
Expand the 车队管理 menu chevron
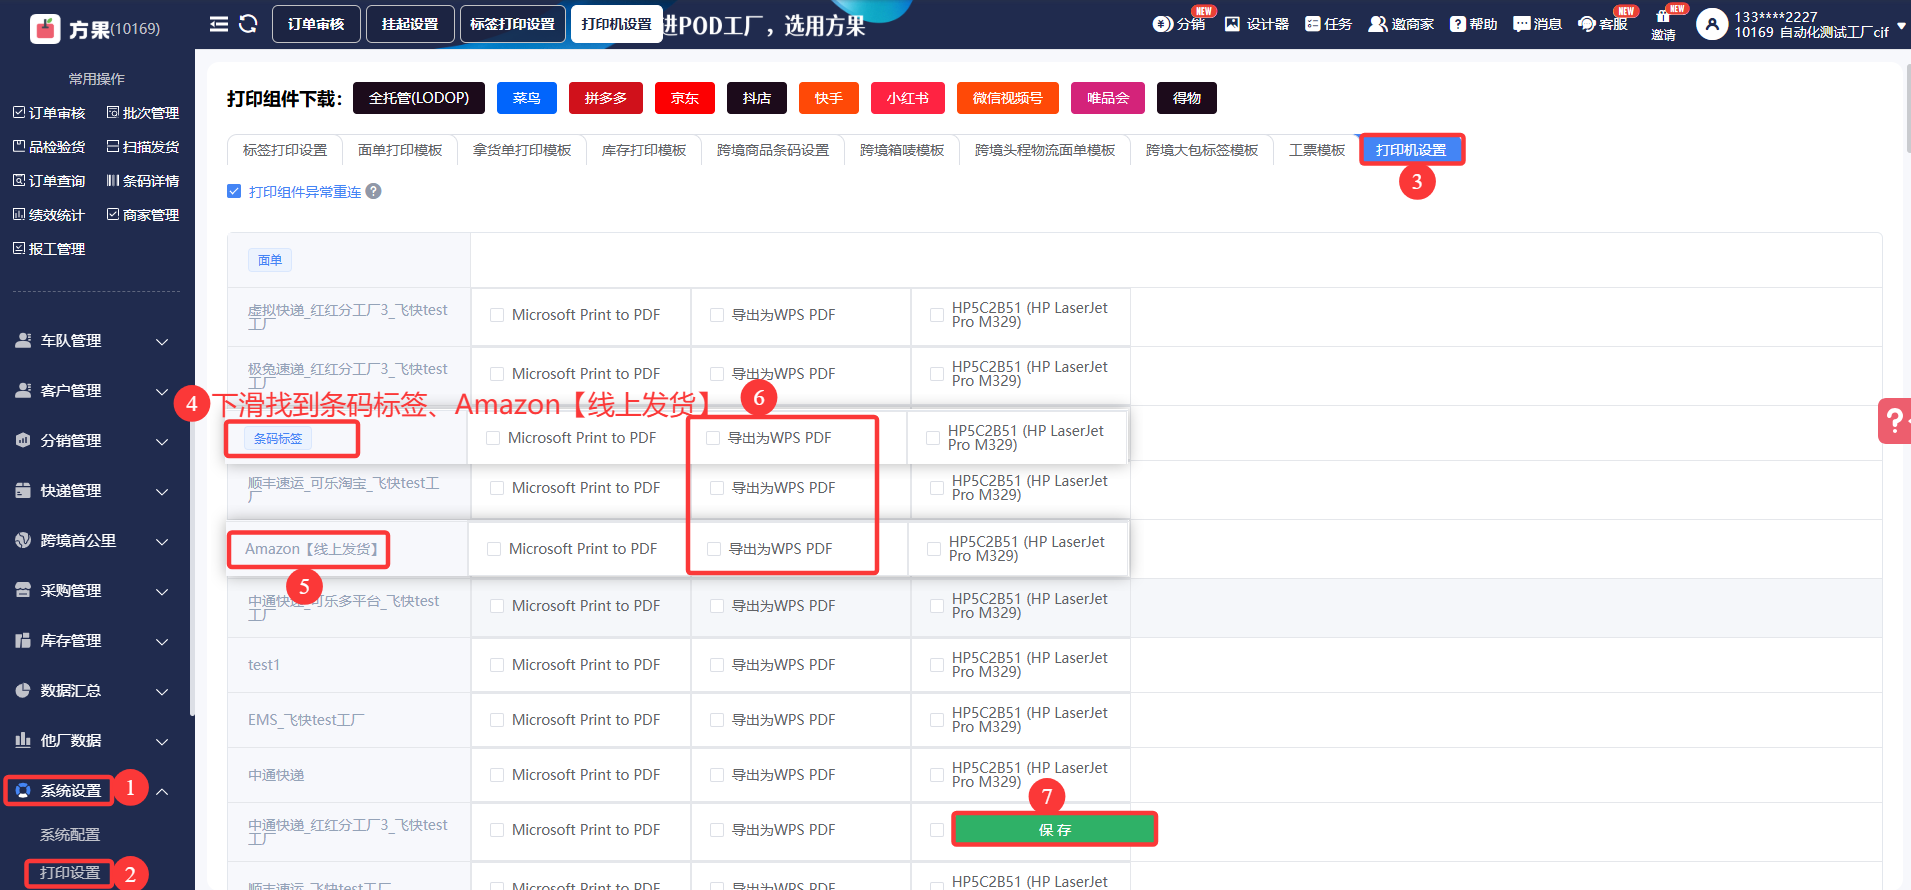click(x=162, y=342)
